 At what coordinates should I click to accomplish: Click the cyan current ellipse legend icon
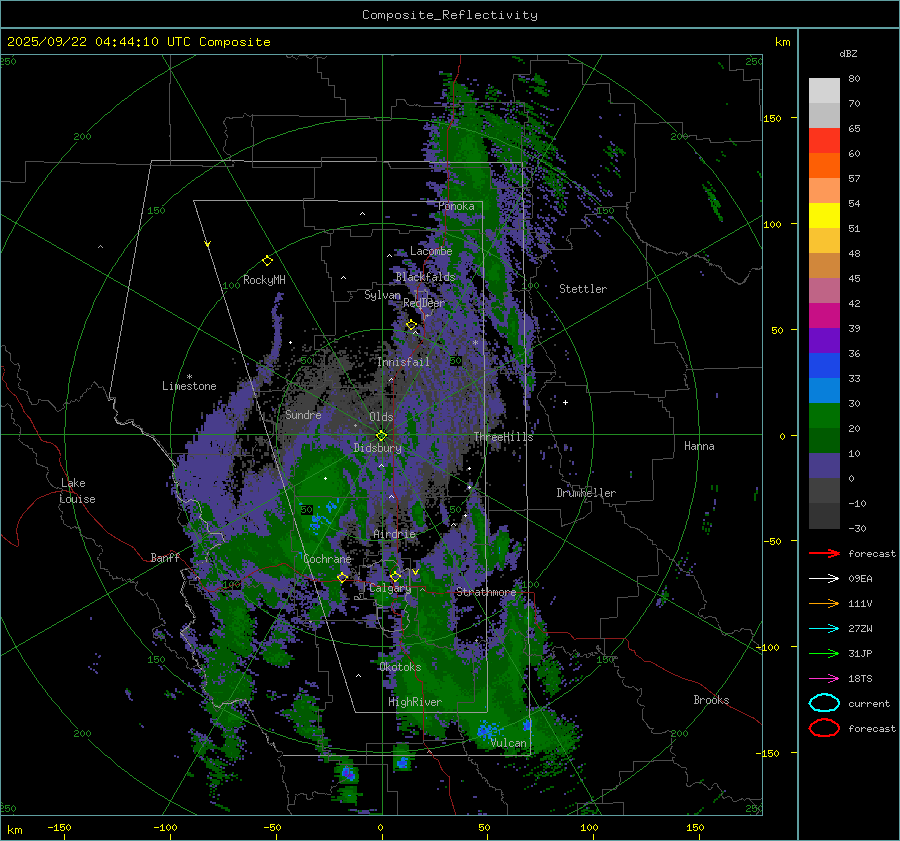click(824, 703)
